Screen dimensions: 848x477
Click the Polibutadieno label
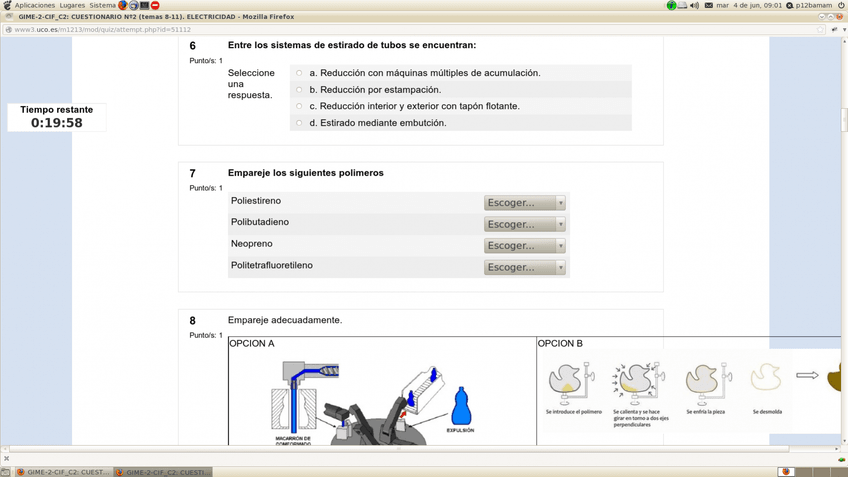point(260,222)
